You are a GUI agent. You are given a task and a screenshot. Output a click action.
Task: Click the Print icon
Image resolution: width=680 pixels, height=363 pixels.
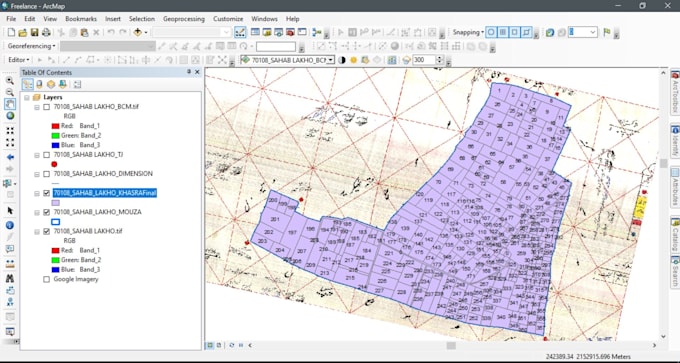46,33
